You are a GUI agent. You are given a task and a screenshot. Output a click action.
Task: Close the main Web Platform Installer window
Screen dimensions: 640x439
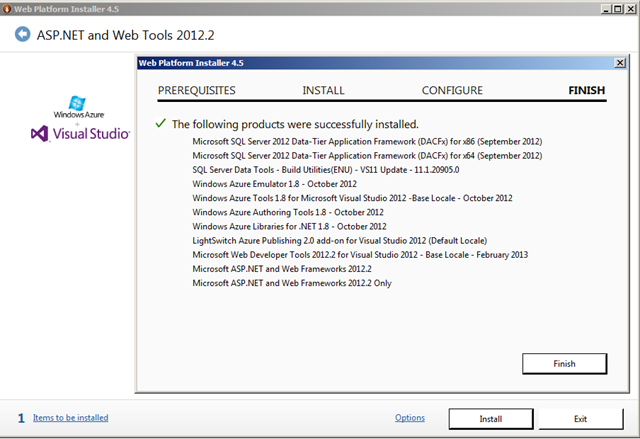point(630,9)
